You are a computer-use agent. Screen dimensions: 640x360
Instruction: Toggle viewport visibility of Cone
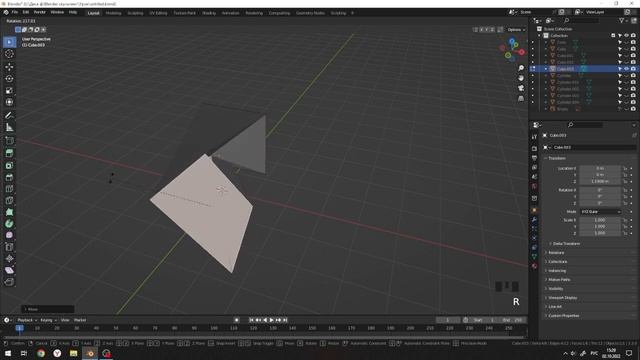click(627, 42)
